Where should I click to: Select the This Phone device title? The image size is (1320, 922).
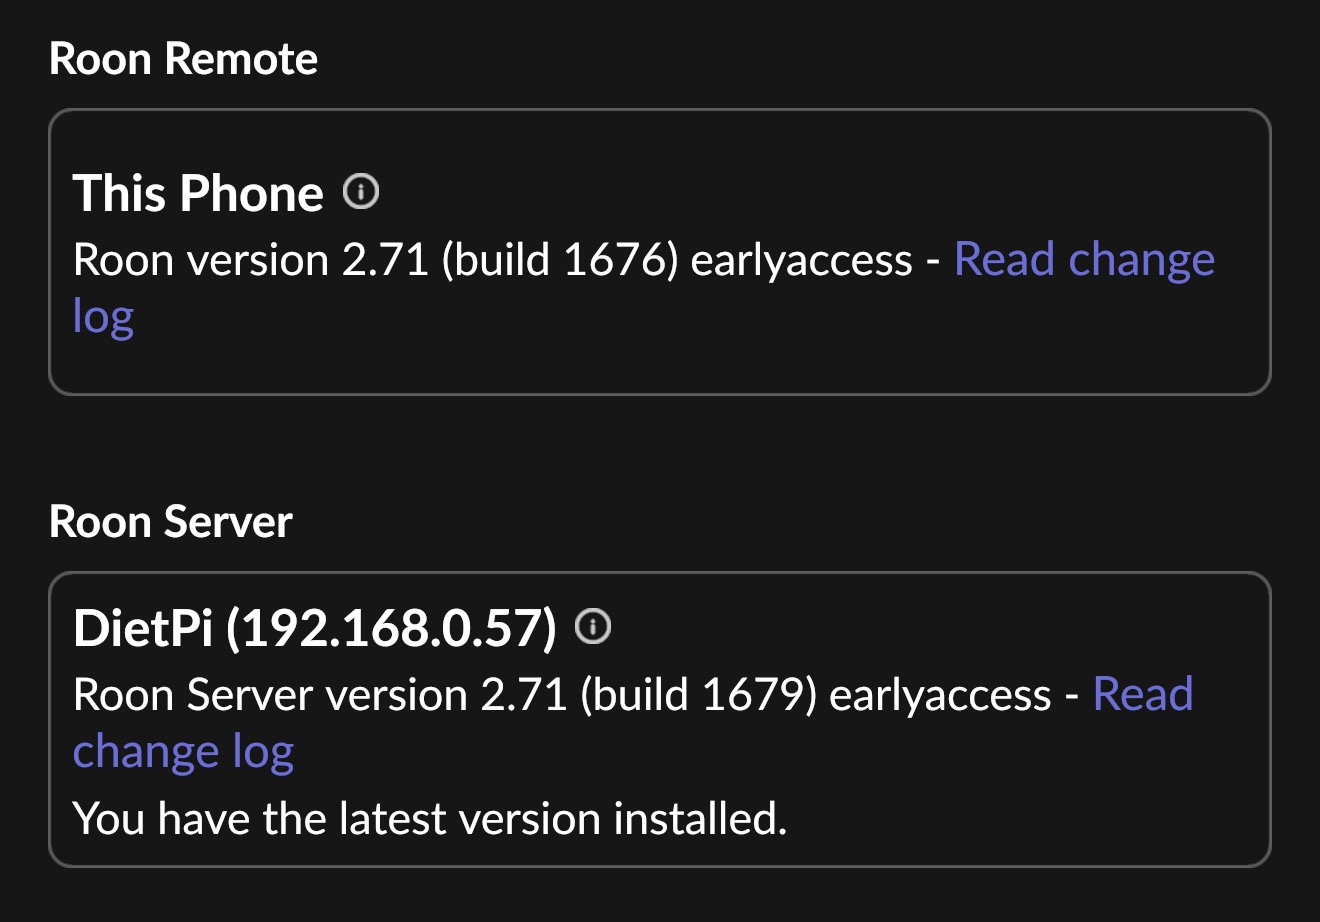tap(198, 192)
